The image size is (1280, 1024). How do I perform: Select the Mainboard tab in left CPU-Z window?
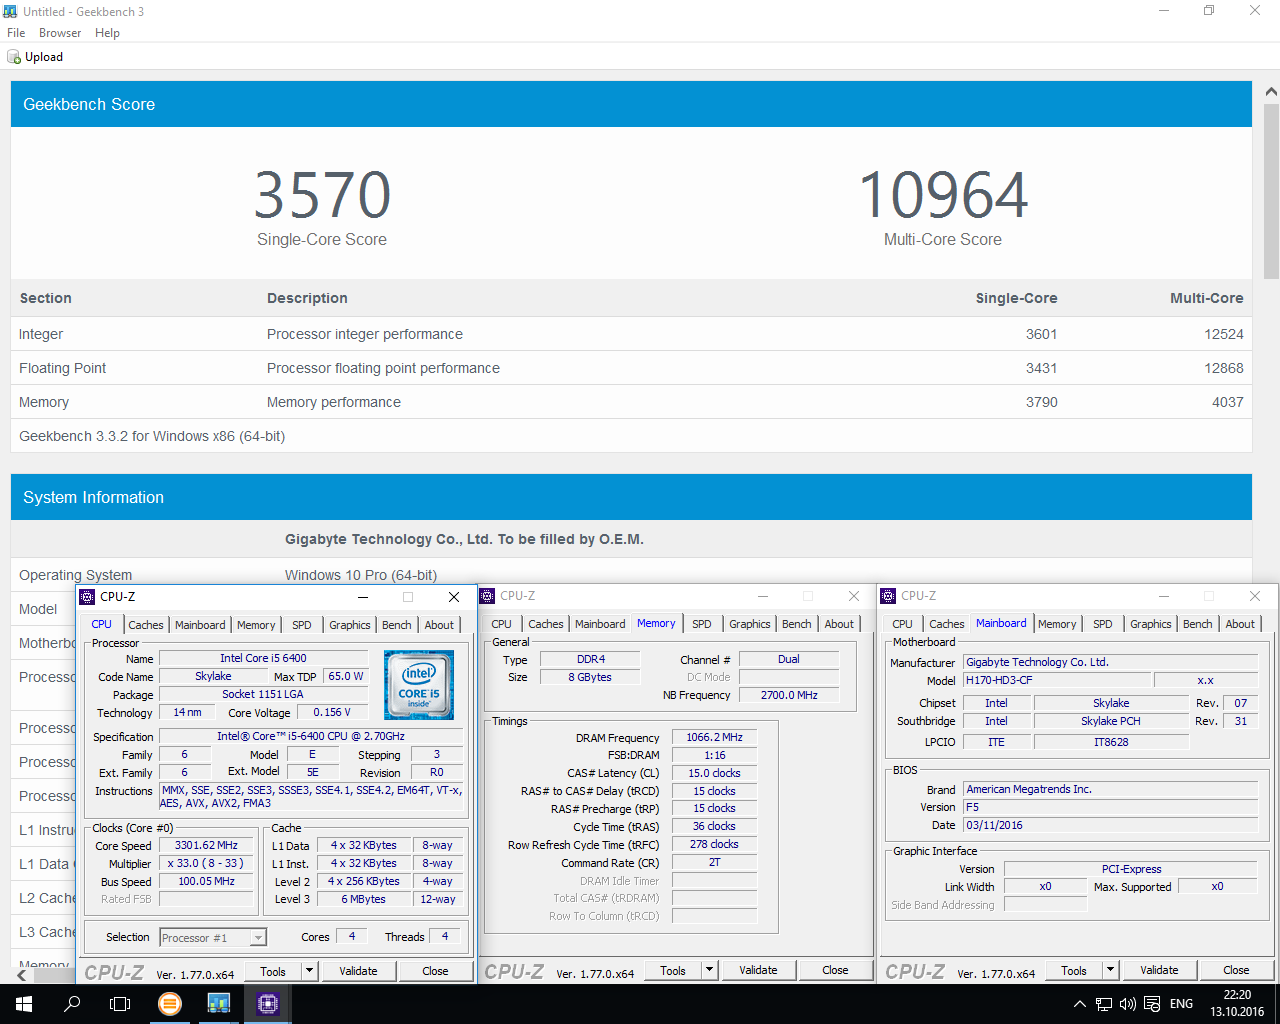click(x=200, y=625)
